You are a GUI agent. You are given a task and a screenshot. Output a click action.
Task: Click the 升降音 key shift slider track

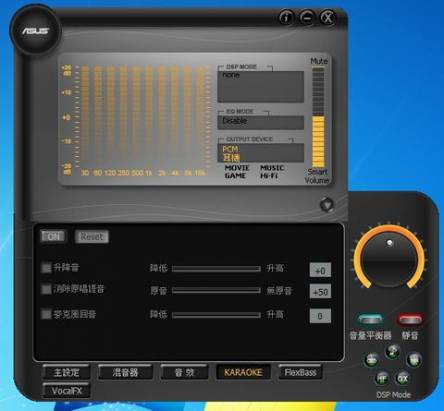click(x=216, y=268)
